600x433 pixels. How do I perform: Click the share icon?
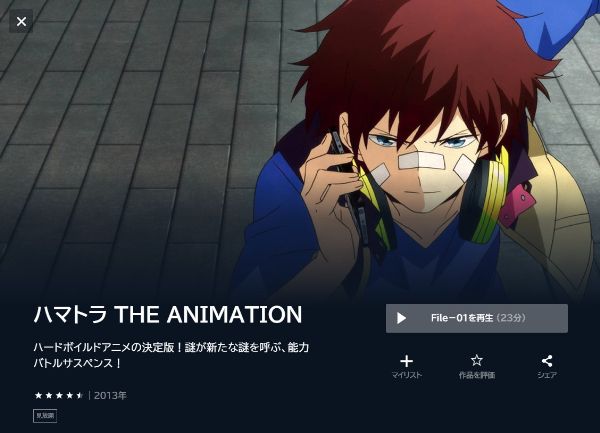547,361
